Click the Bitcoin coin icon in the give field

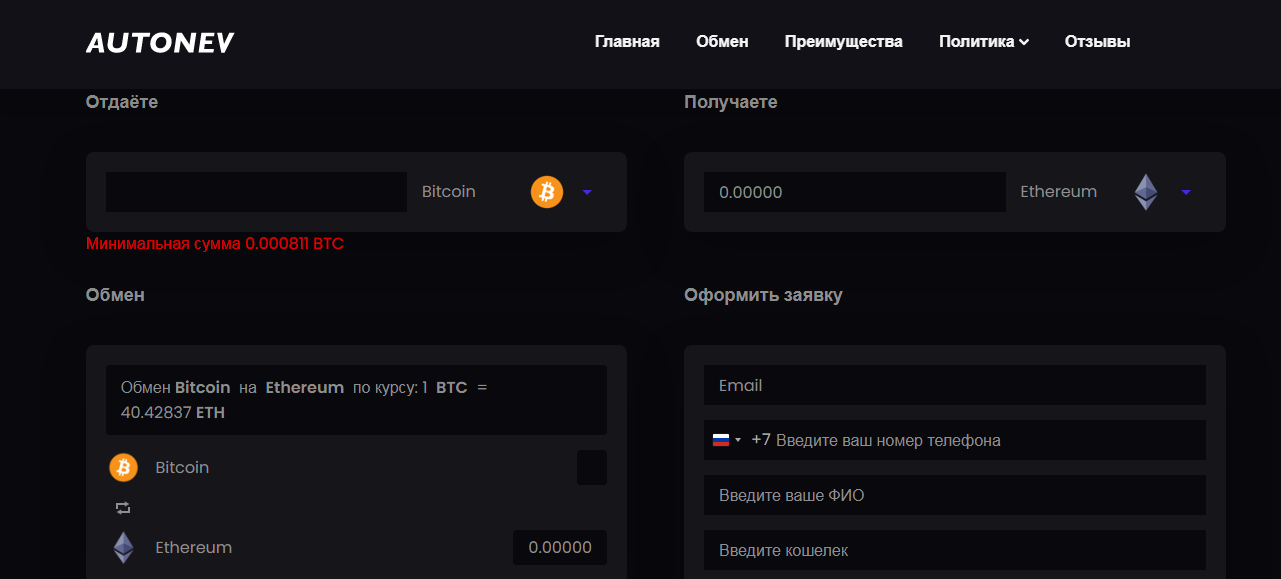click(547, 192)
